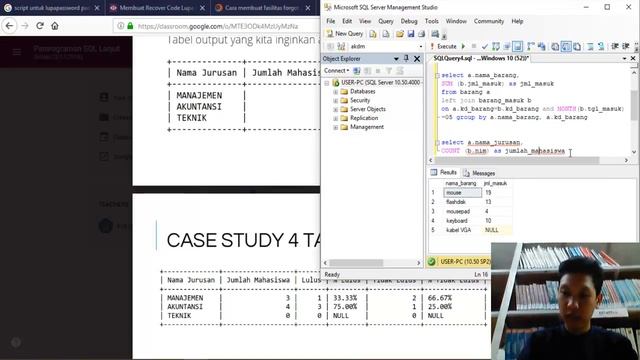
Task: Expand the Databases folder
Action: pyautogui.click(x=335, y=92)
